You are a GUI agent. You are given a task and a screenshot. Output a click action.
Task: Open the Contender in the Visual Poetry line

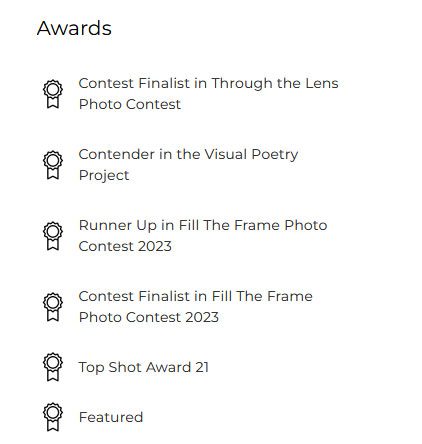click(188, 154)
